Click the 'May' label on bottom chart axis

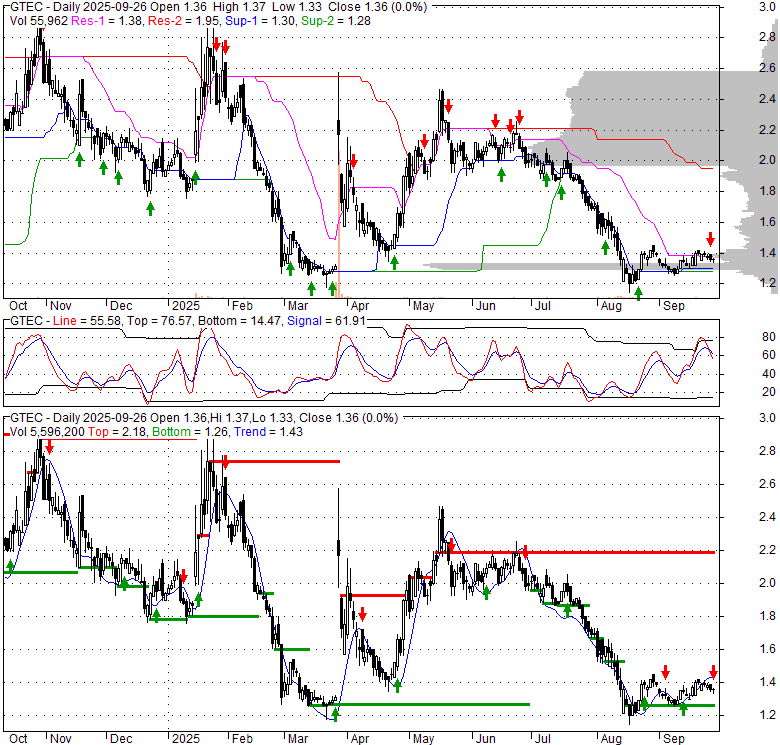coord(423,739)
